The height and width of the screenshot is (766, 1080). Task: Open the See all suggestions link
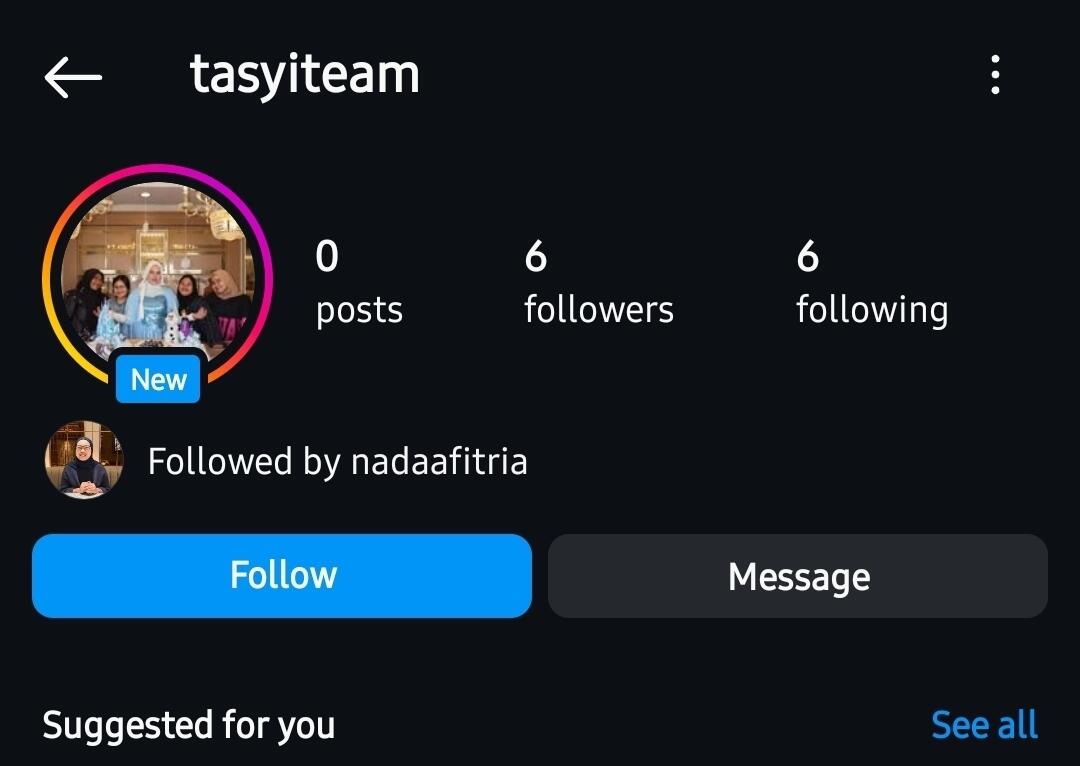point(984,725)
